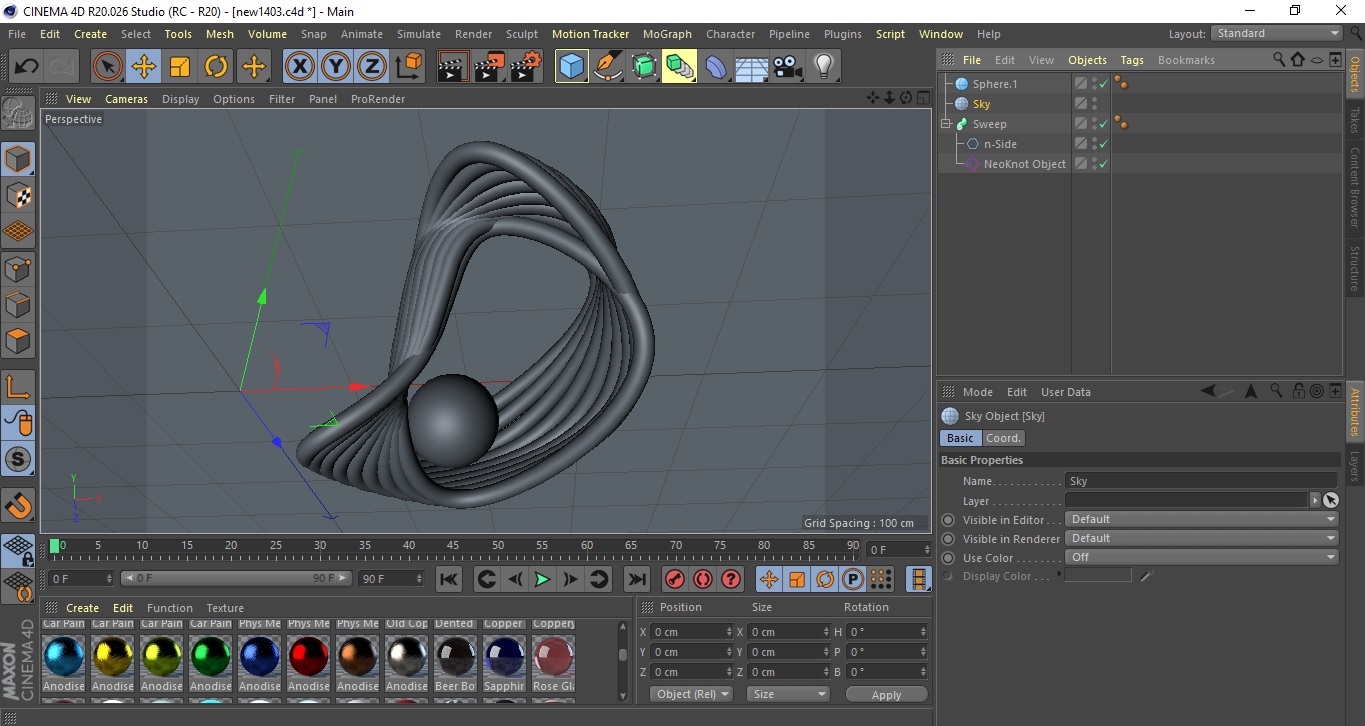The height and width of the screenshot is (726, 1365).
Task: Collapse the Sweep object hierarchy
Action: coord(946,124)
